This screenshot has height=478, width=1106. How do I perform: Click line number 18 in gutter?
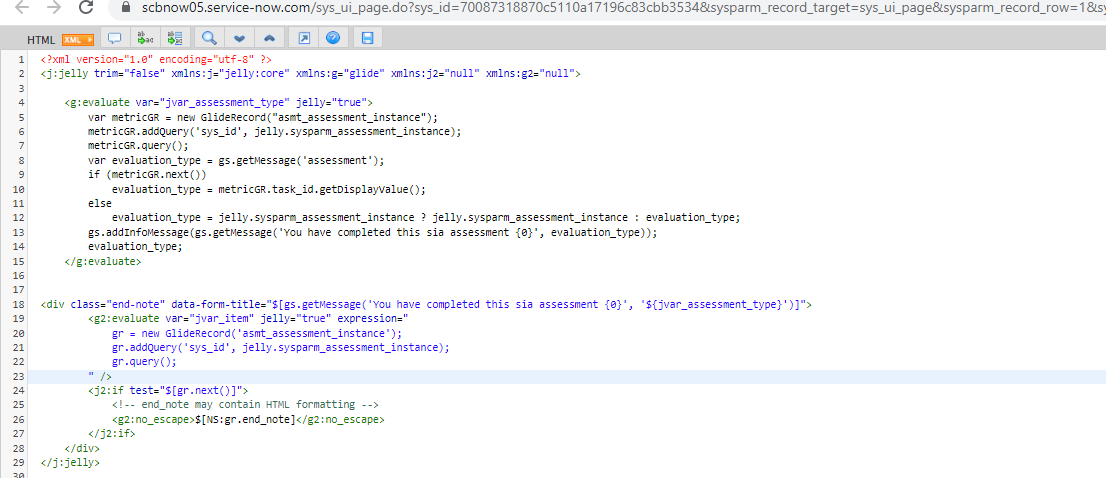[x=19, y=305]
